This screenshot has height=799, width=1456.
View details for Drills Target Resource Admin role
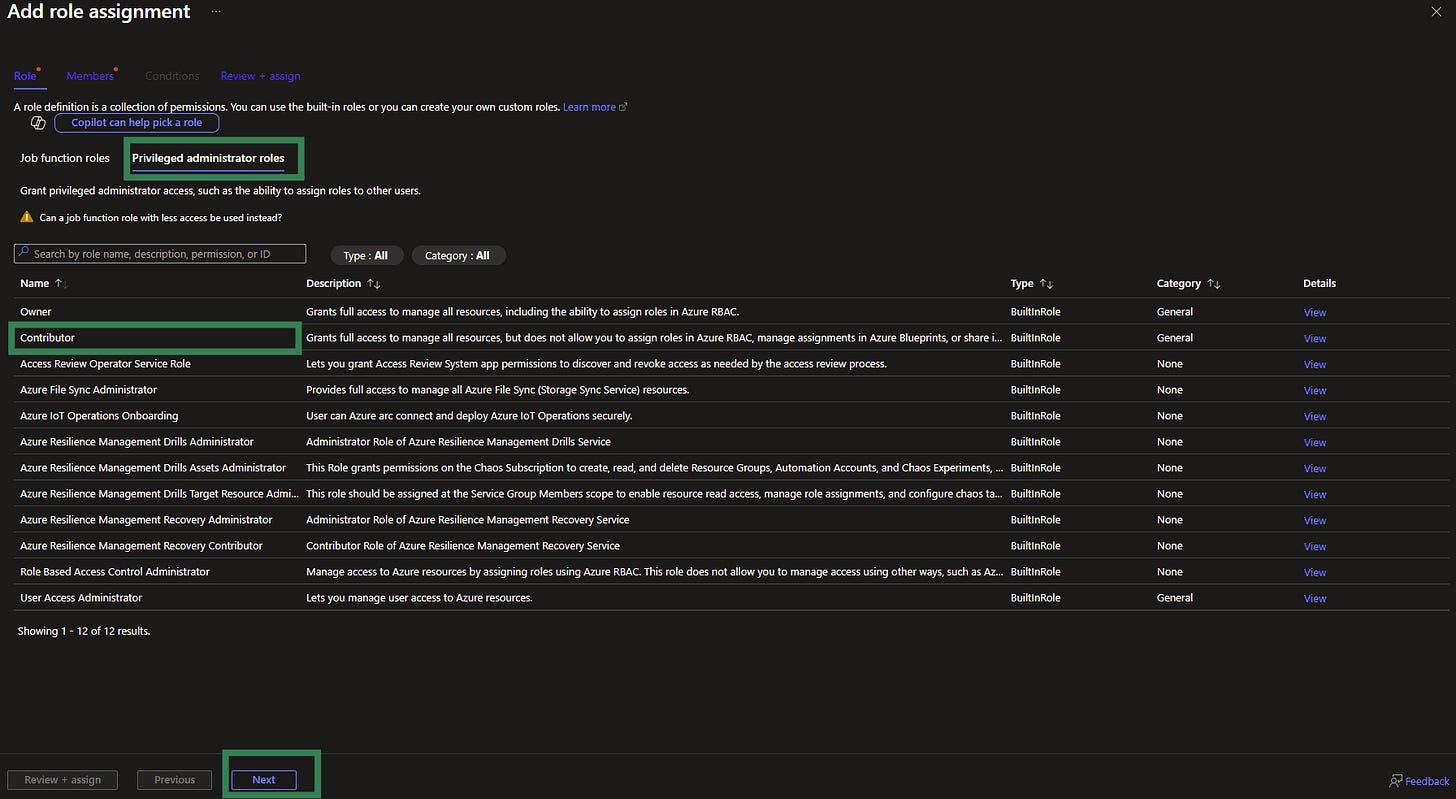[x=1314, y=494]
